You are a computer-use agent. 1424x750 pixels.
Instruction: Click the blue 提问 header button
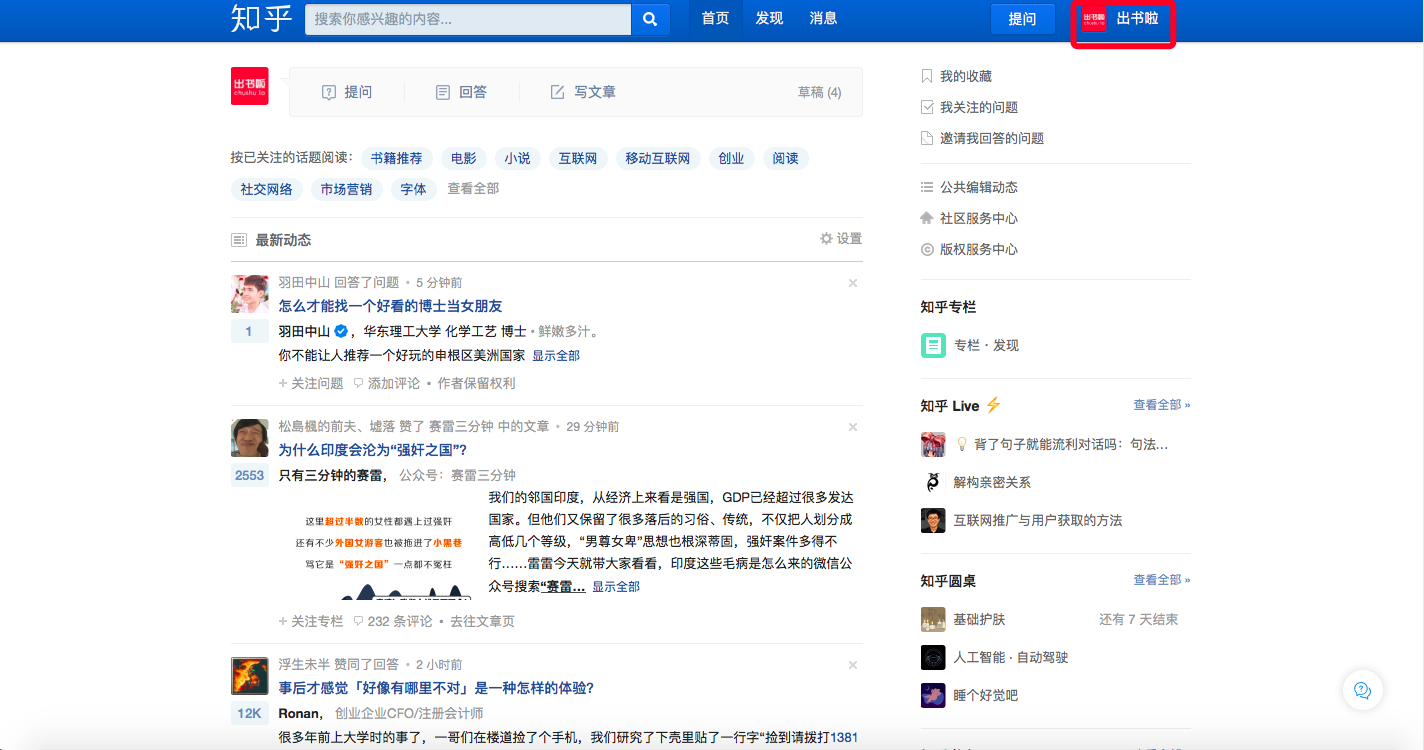[1022, 19]
